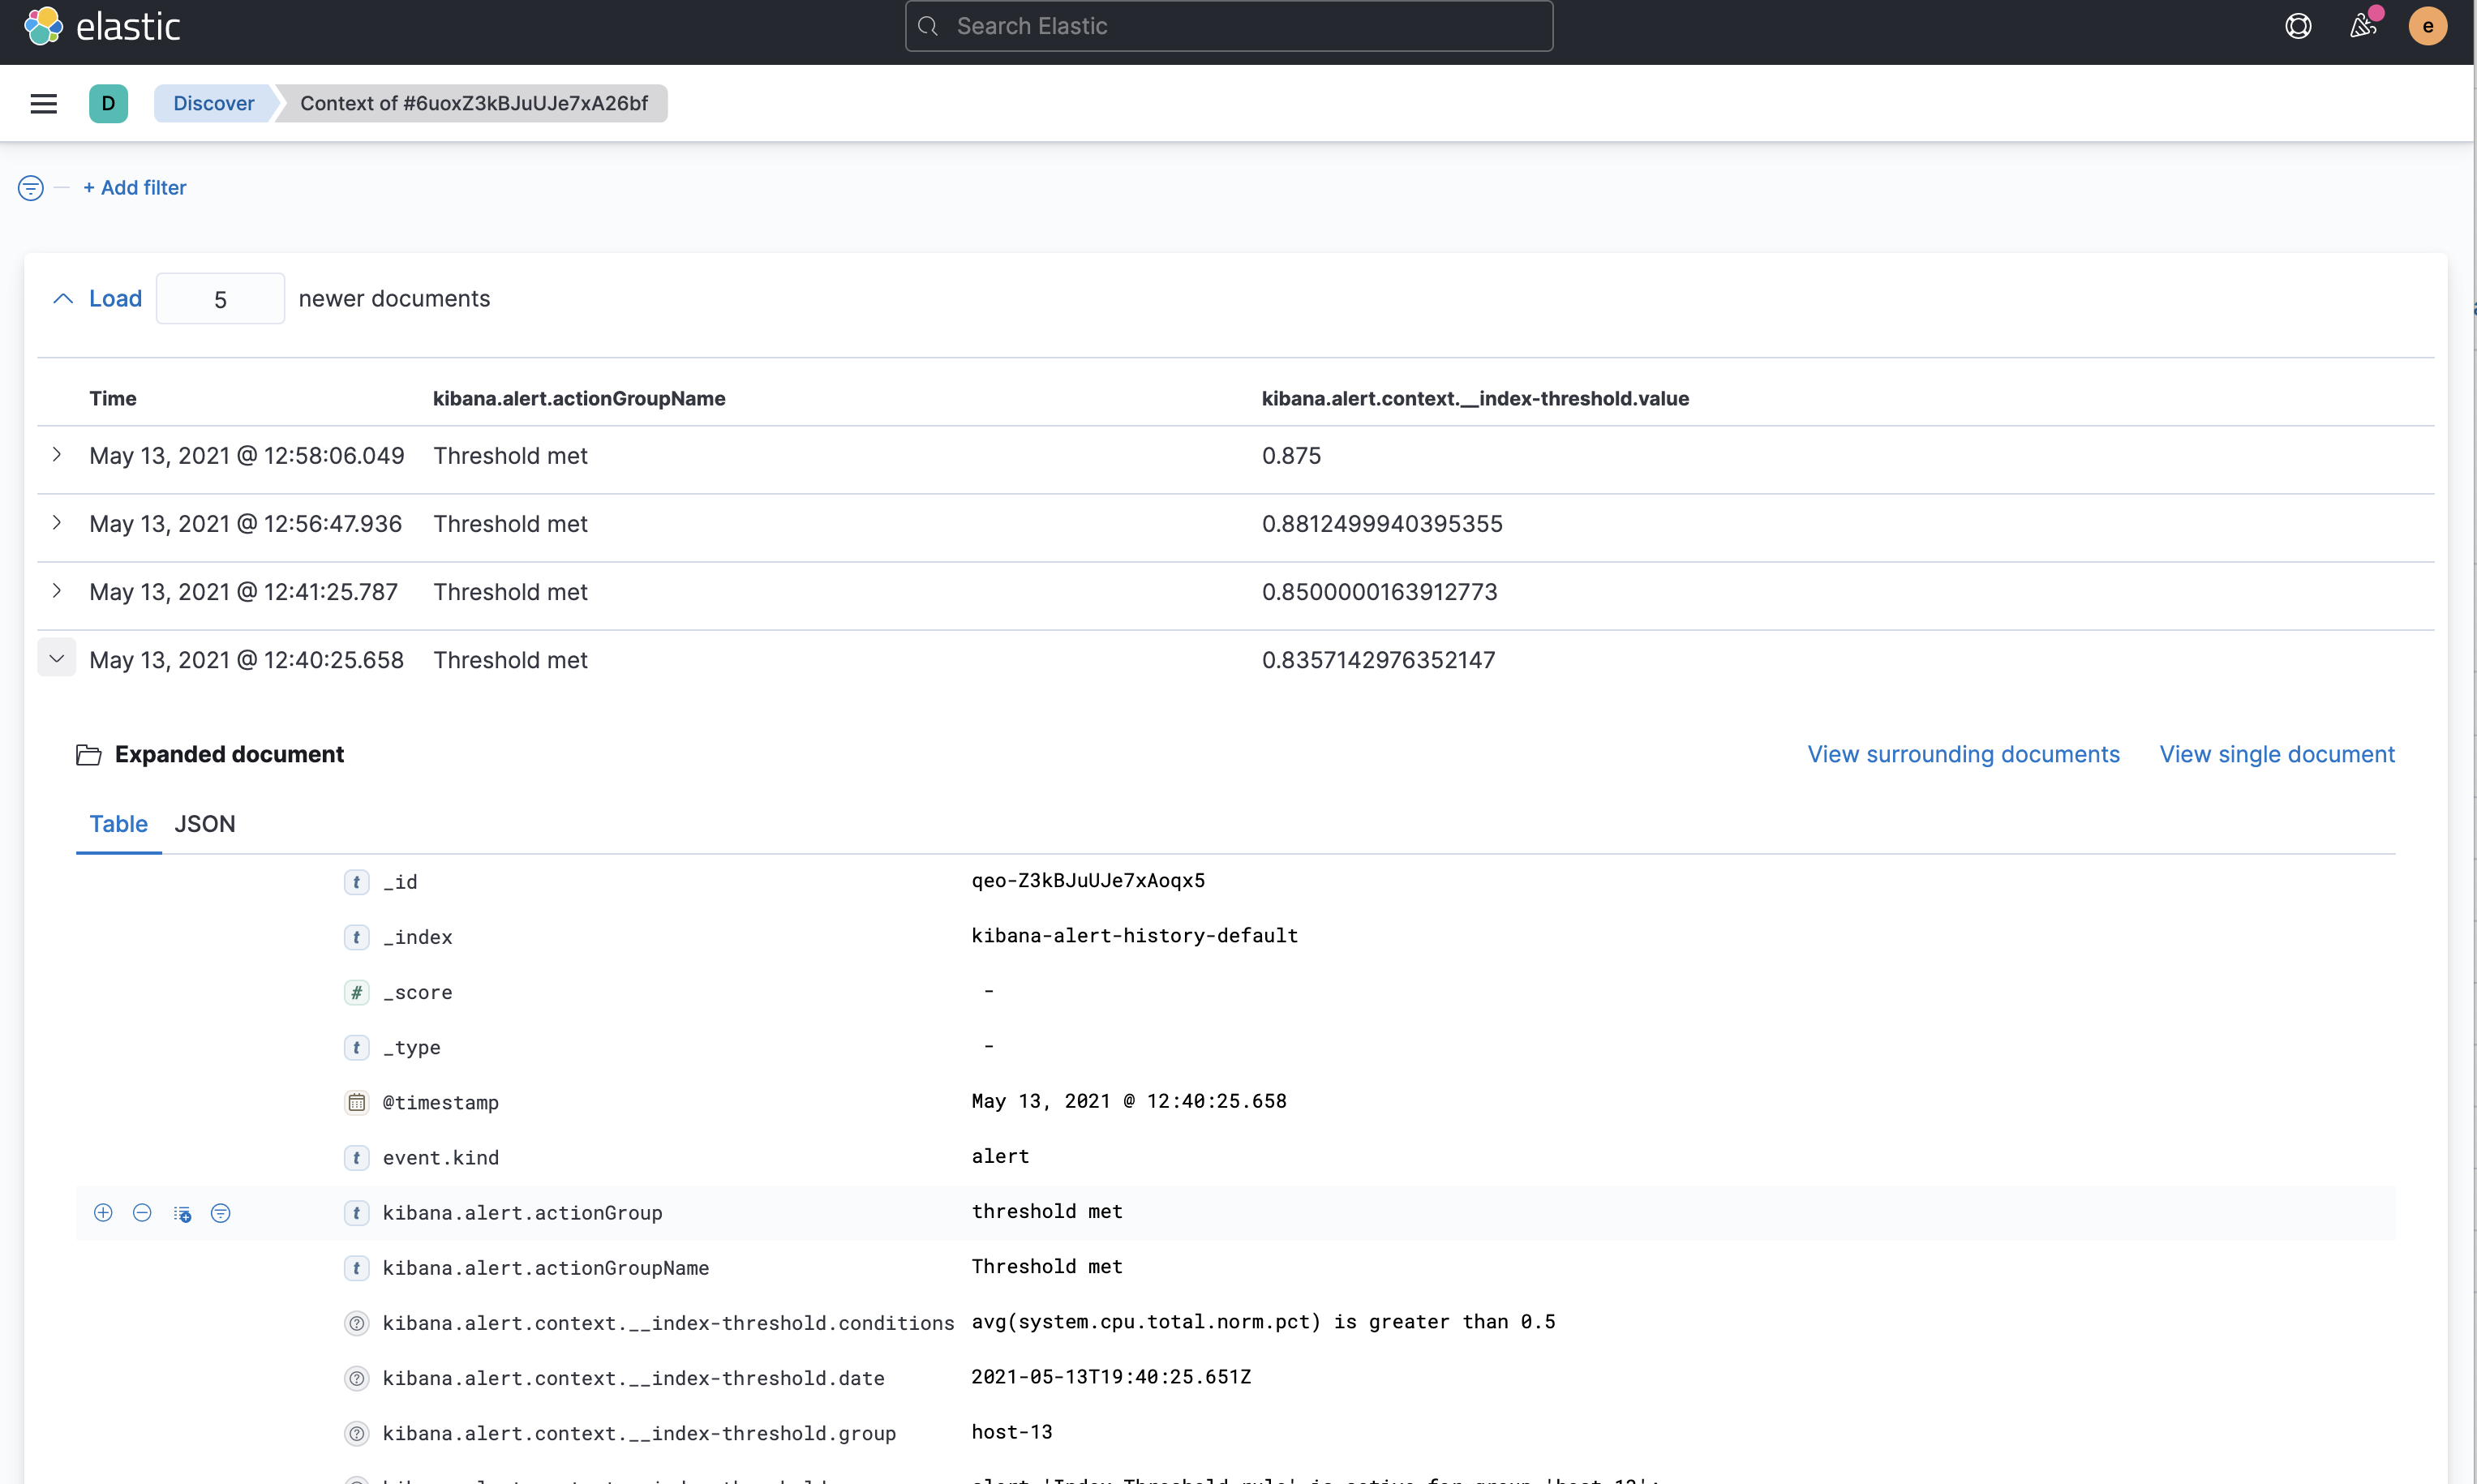The width and height of the screenshot is (2477, 1484).
Task: Click the Load newer documents count input field
Action: (221, 298)
